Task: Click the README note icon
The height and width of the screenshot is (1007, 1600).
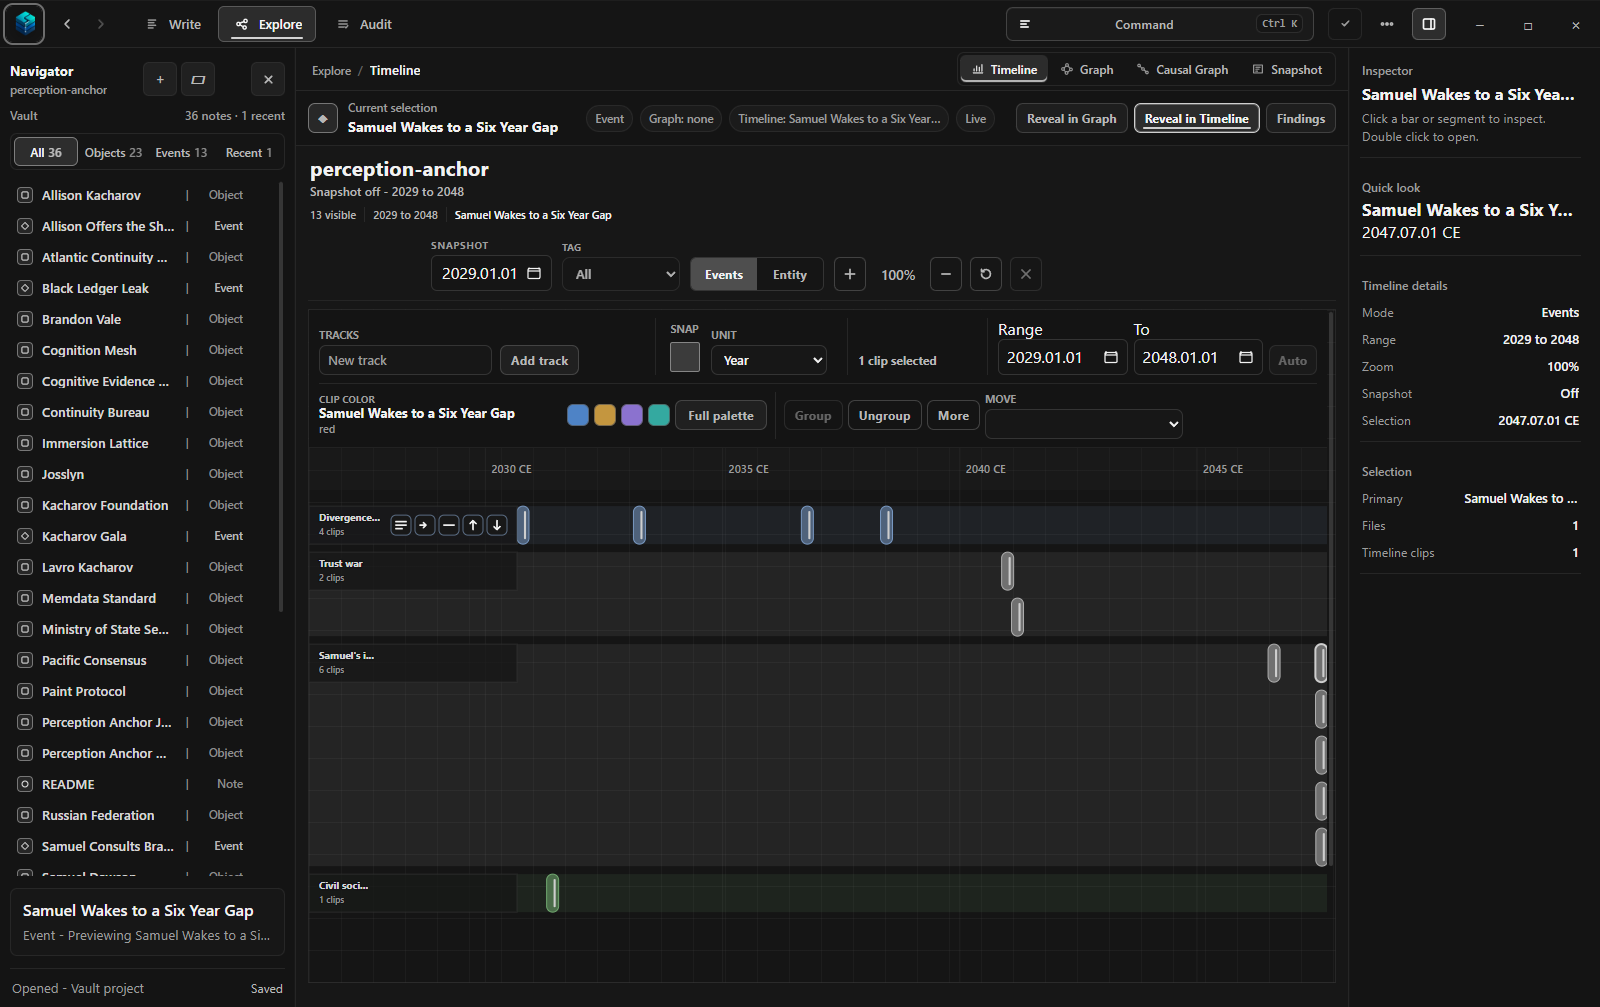Action: click(25, 784)
